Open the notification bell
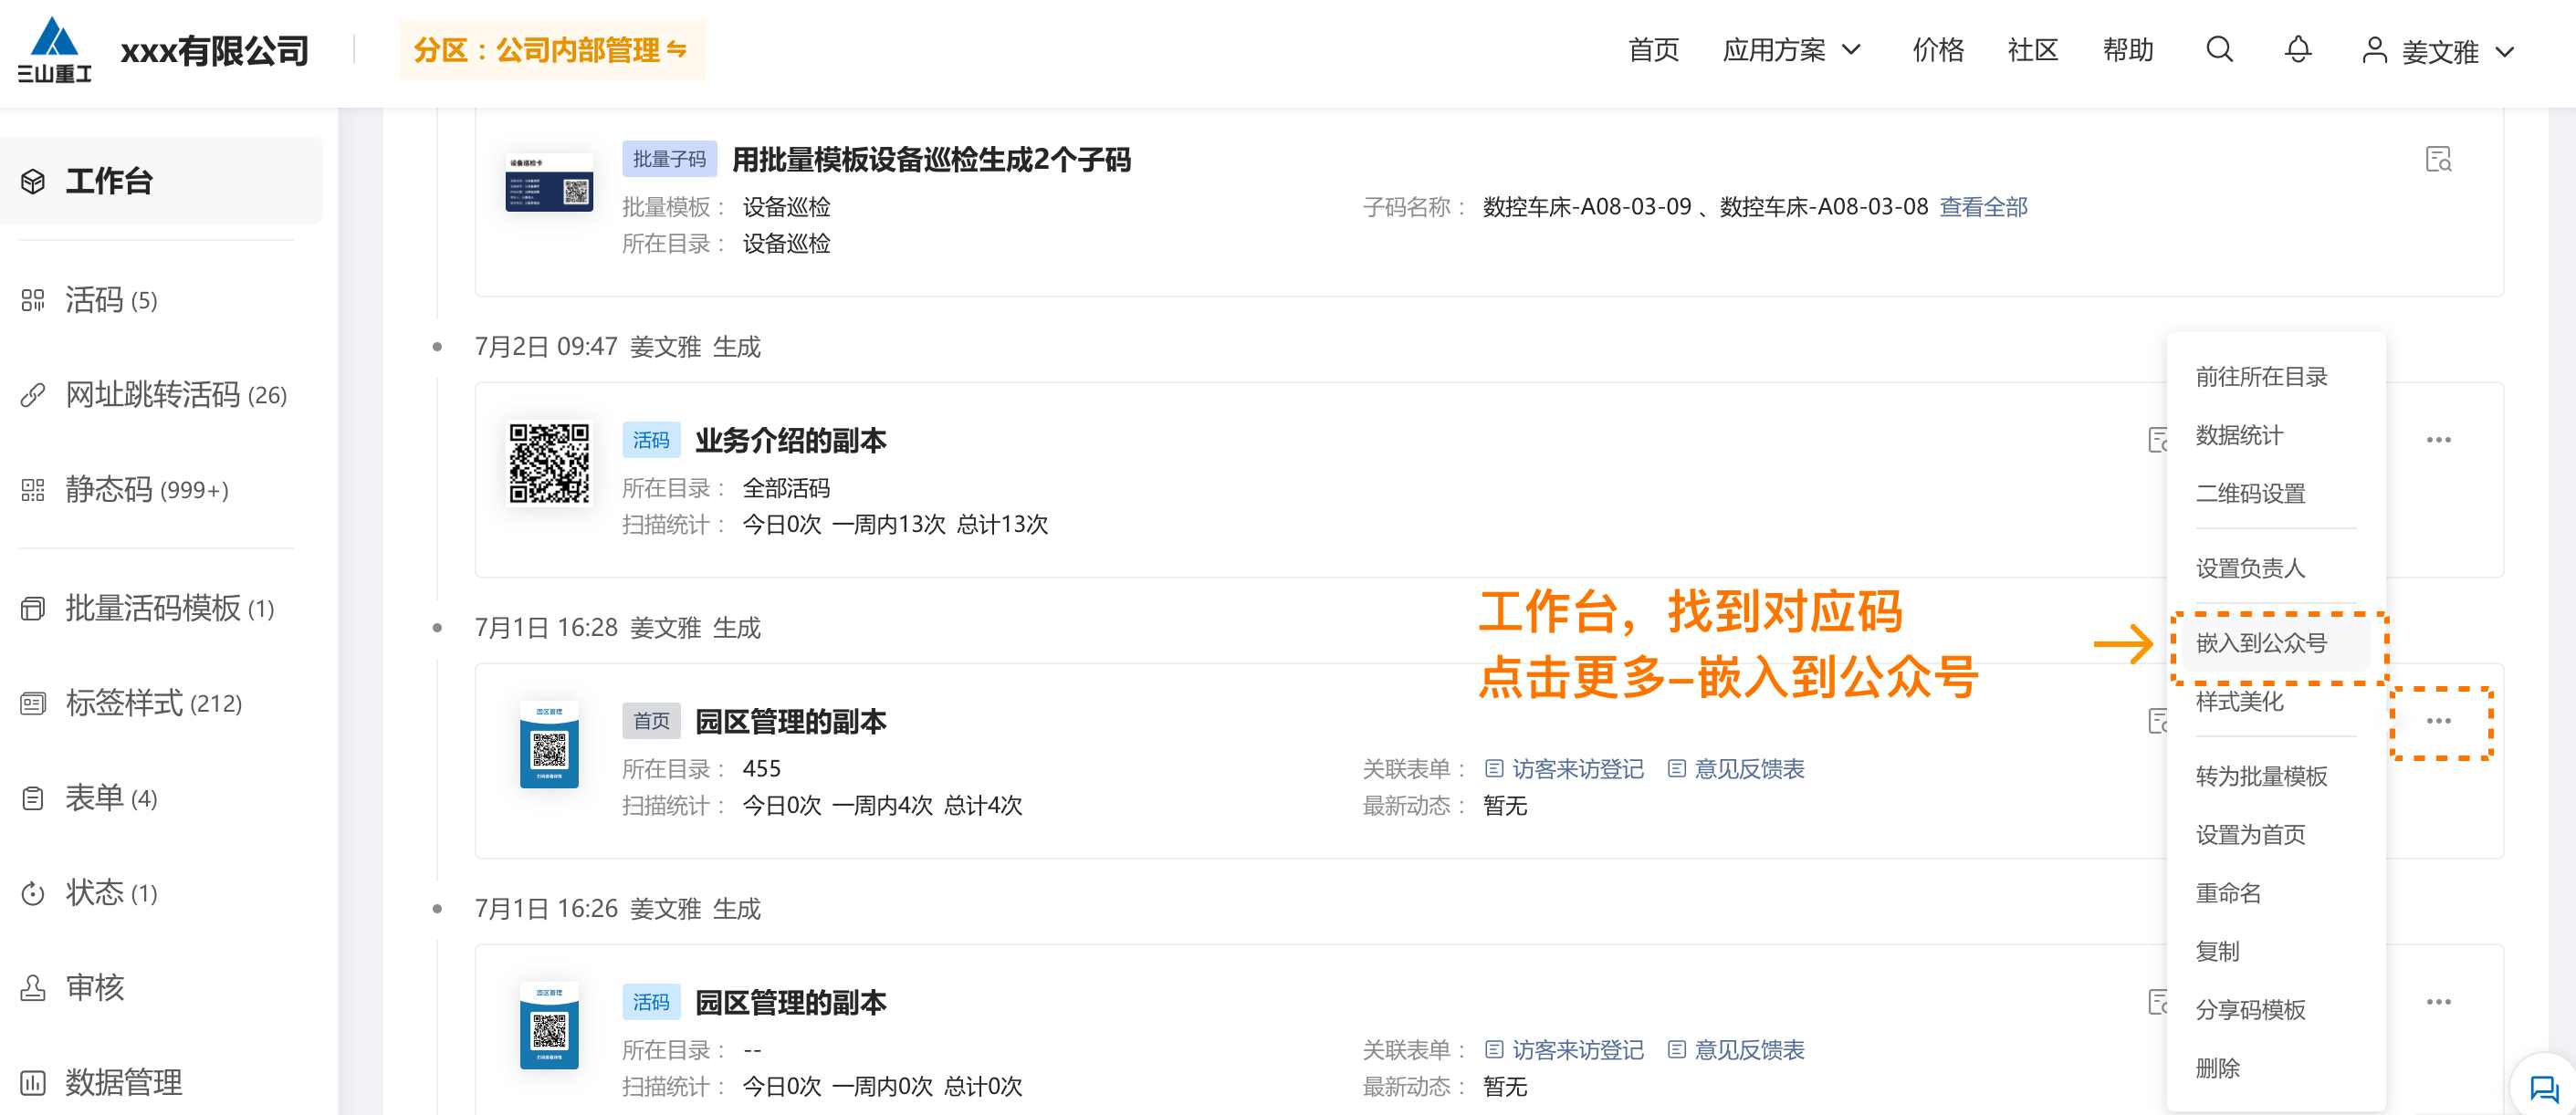The width and height of the screenshot is (2576, 1115). 2298,49
